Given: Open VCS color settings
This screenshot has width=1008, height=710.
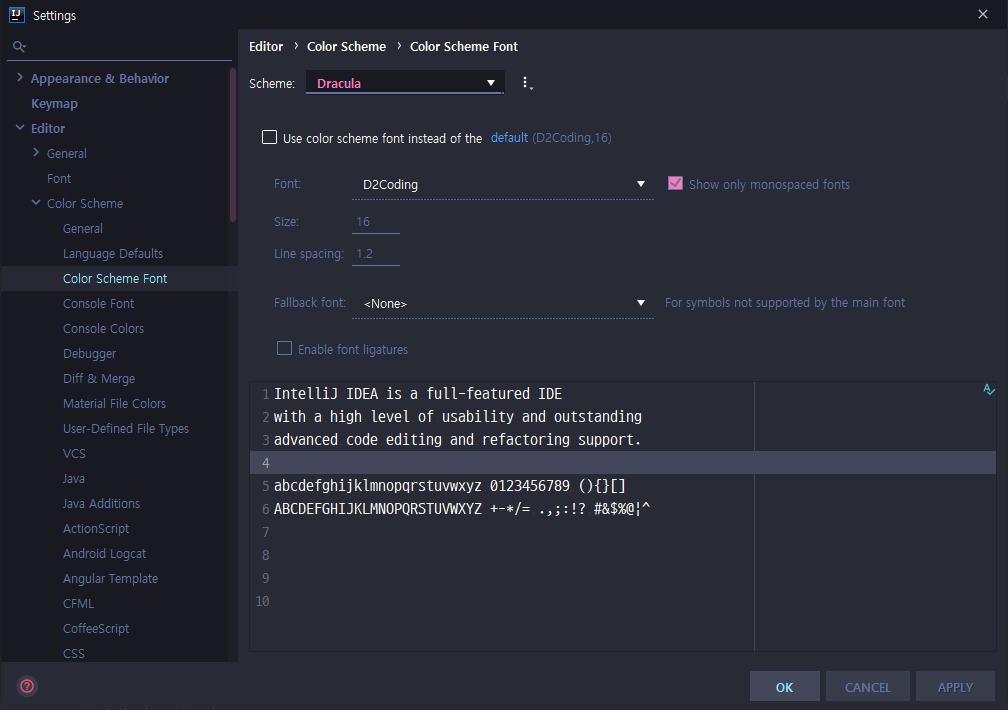Looking at the screenshot, I should pyautogui.click(x=74, y=454).
